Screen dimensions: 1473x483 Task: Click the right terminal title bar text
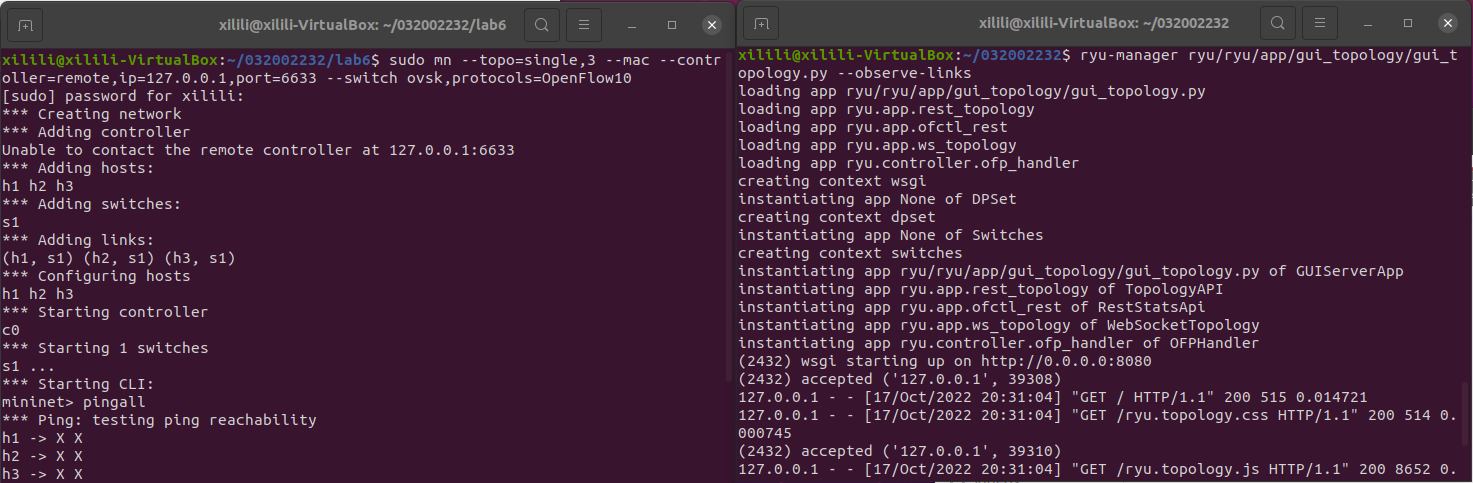(1104, 24)
